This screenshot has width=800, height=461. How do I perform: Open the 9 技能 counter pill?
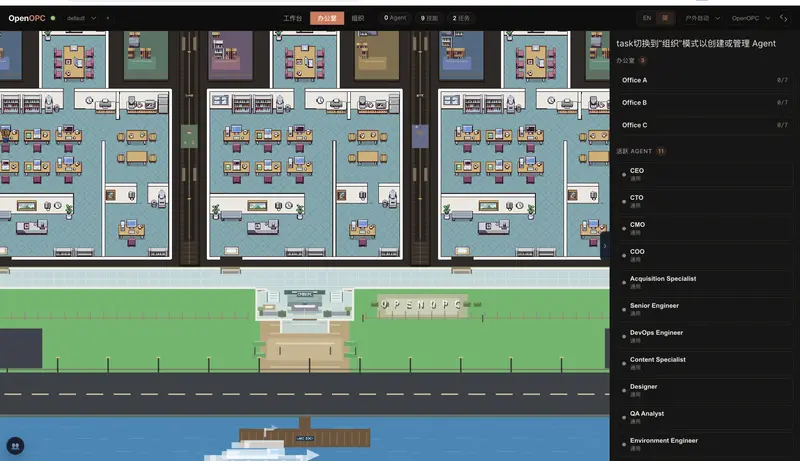point(429,18)
